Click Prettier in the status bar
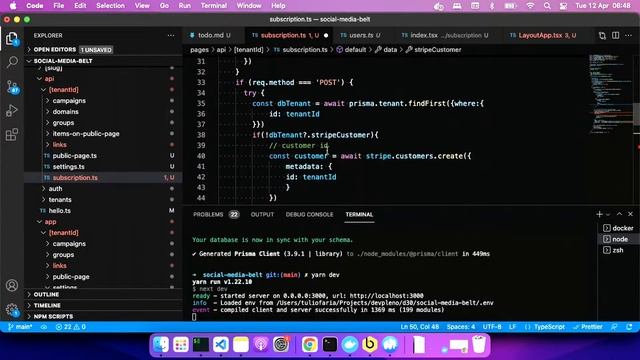 (x=588, y=327)
